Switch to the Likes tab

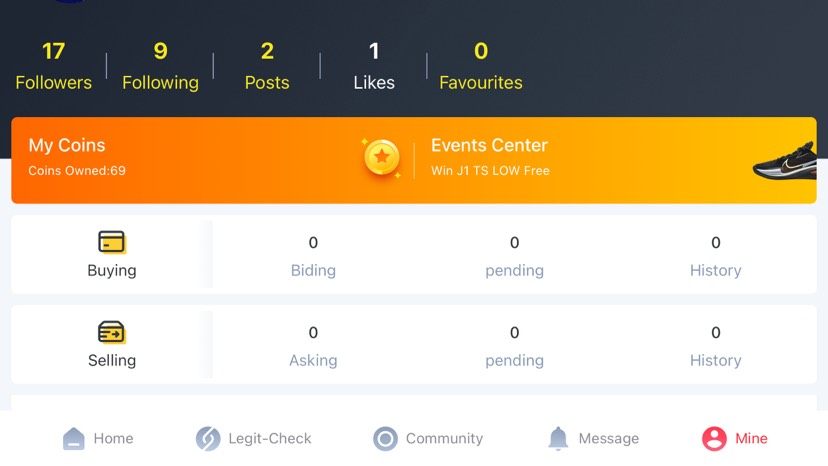click(374, 66)
